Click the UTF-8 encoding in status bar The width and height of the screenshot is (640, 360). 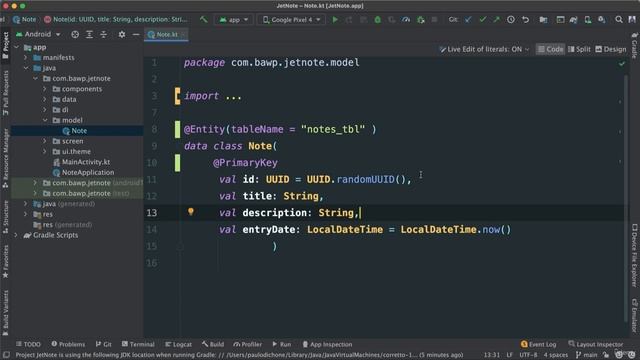(x=529, y=355)
